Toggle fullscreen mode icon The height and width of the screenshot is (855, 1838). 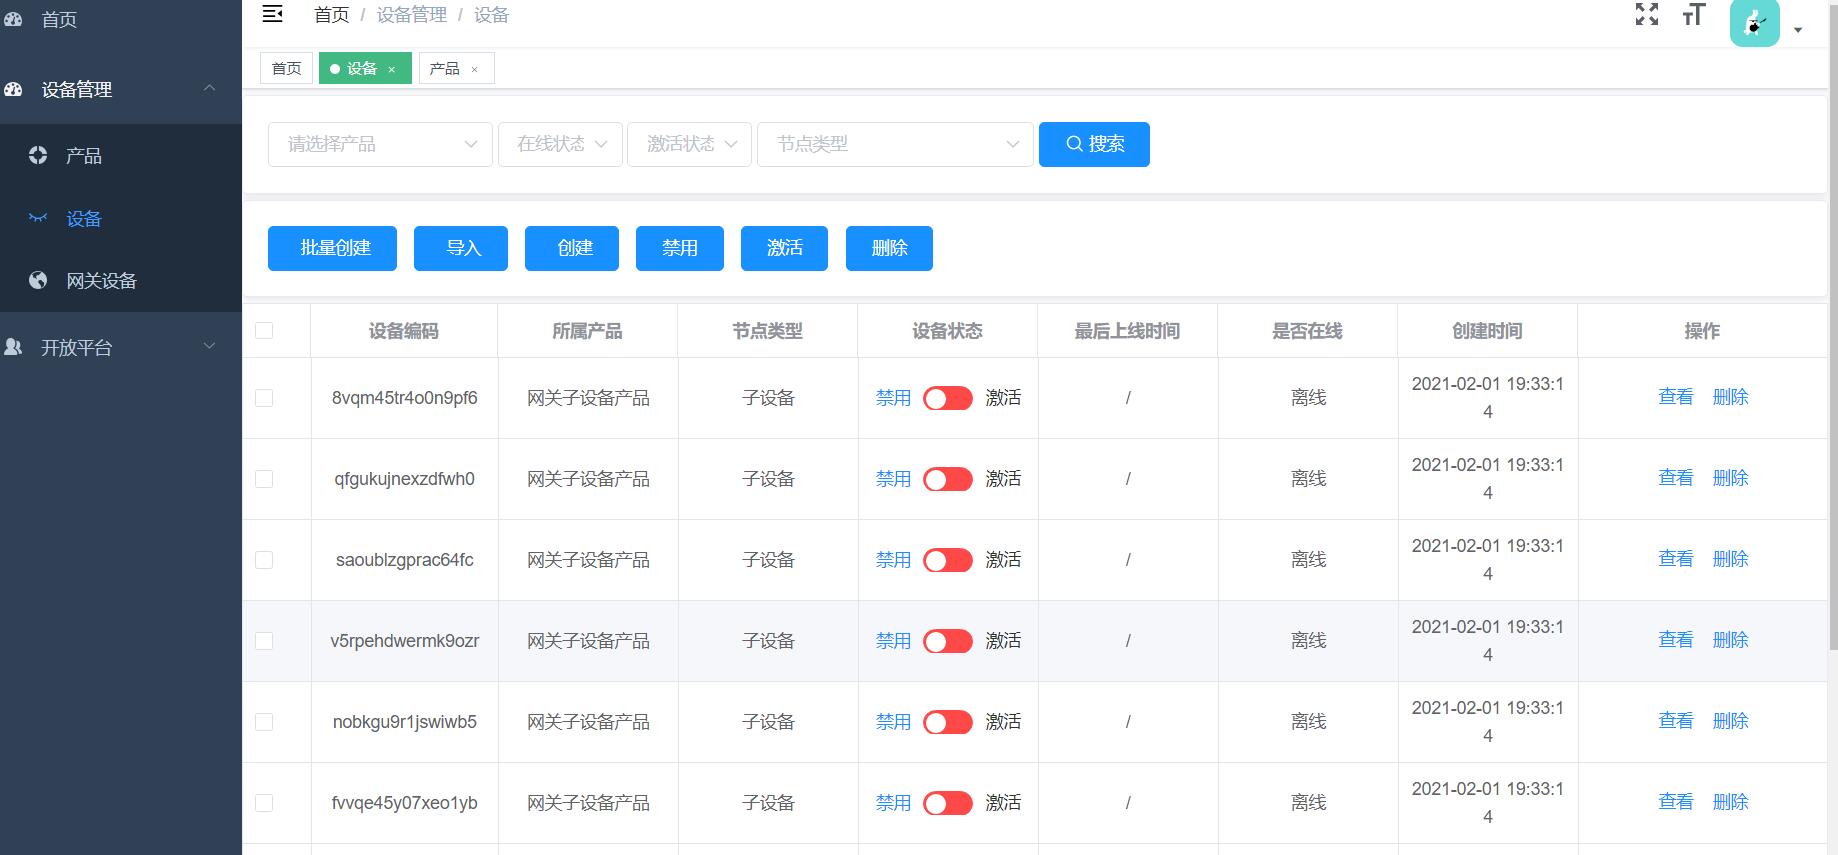1646,14
